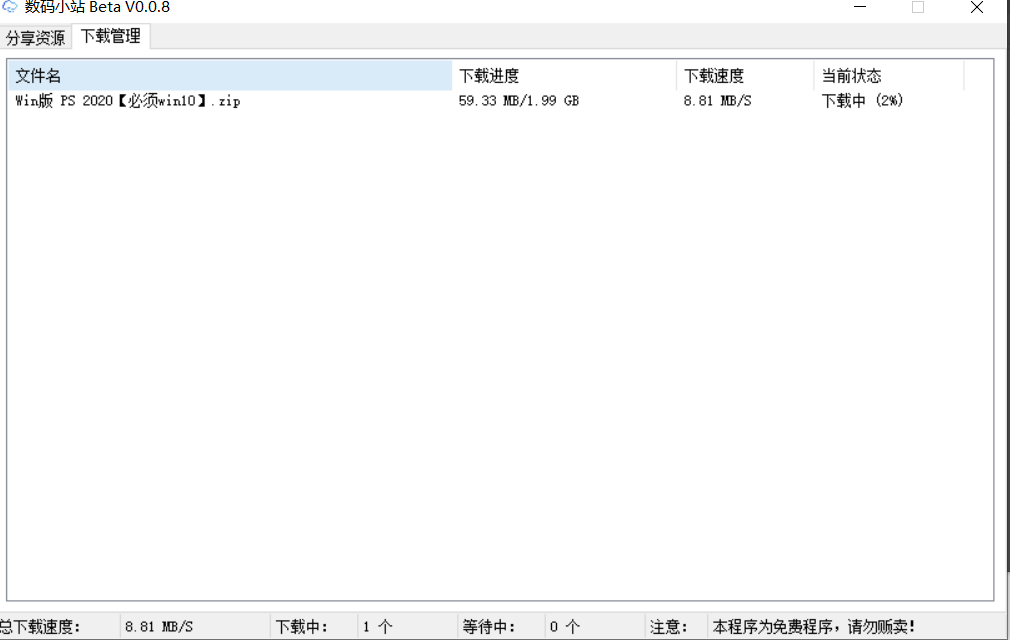Click the 等待中: label in status bar

pyautogui.click(x=489, y=626)
